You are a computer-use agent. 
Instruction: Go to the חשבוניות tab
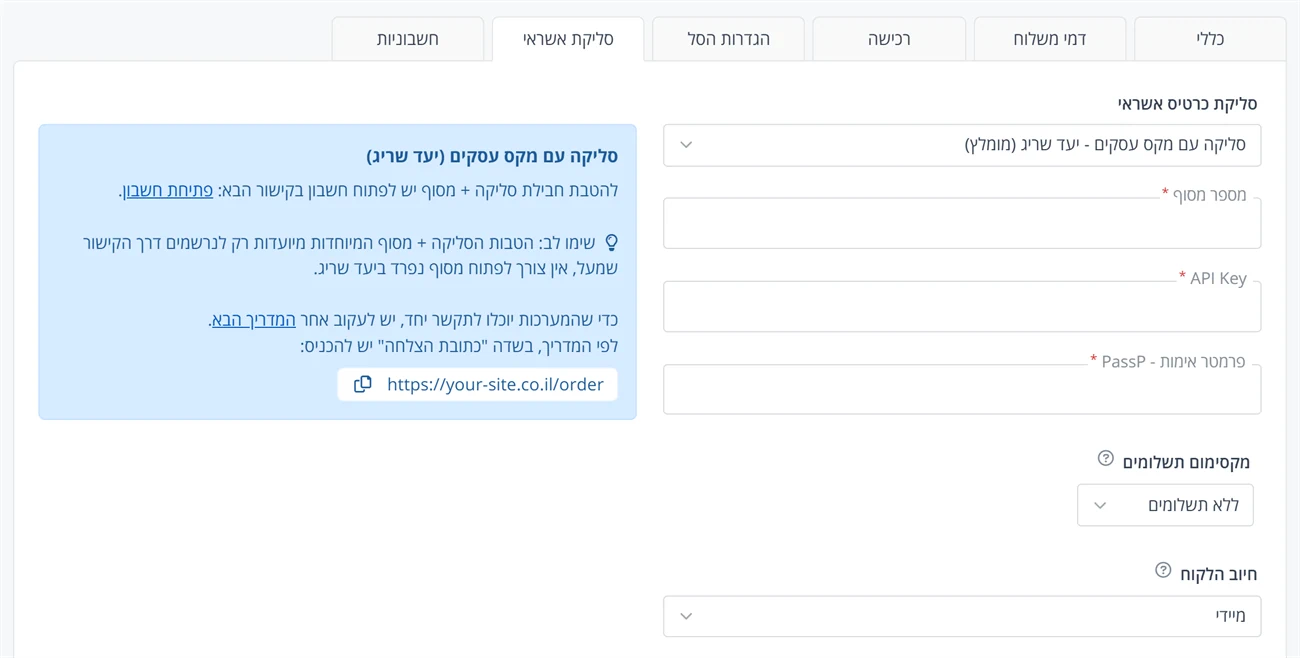coord(408,39)
